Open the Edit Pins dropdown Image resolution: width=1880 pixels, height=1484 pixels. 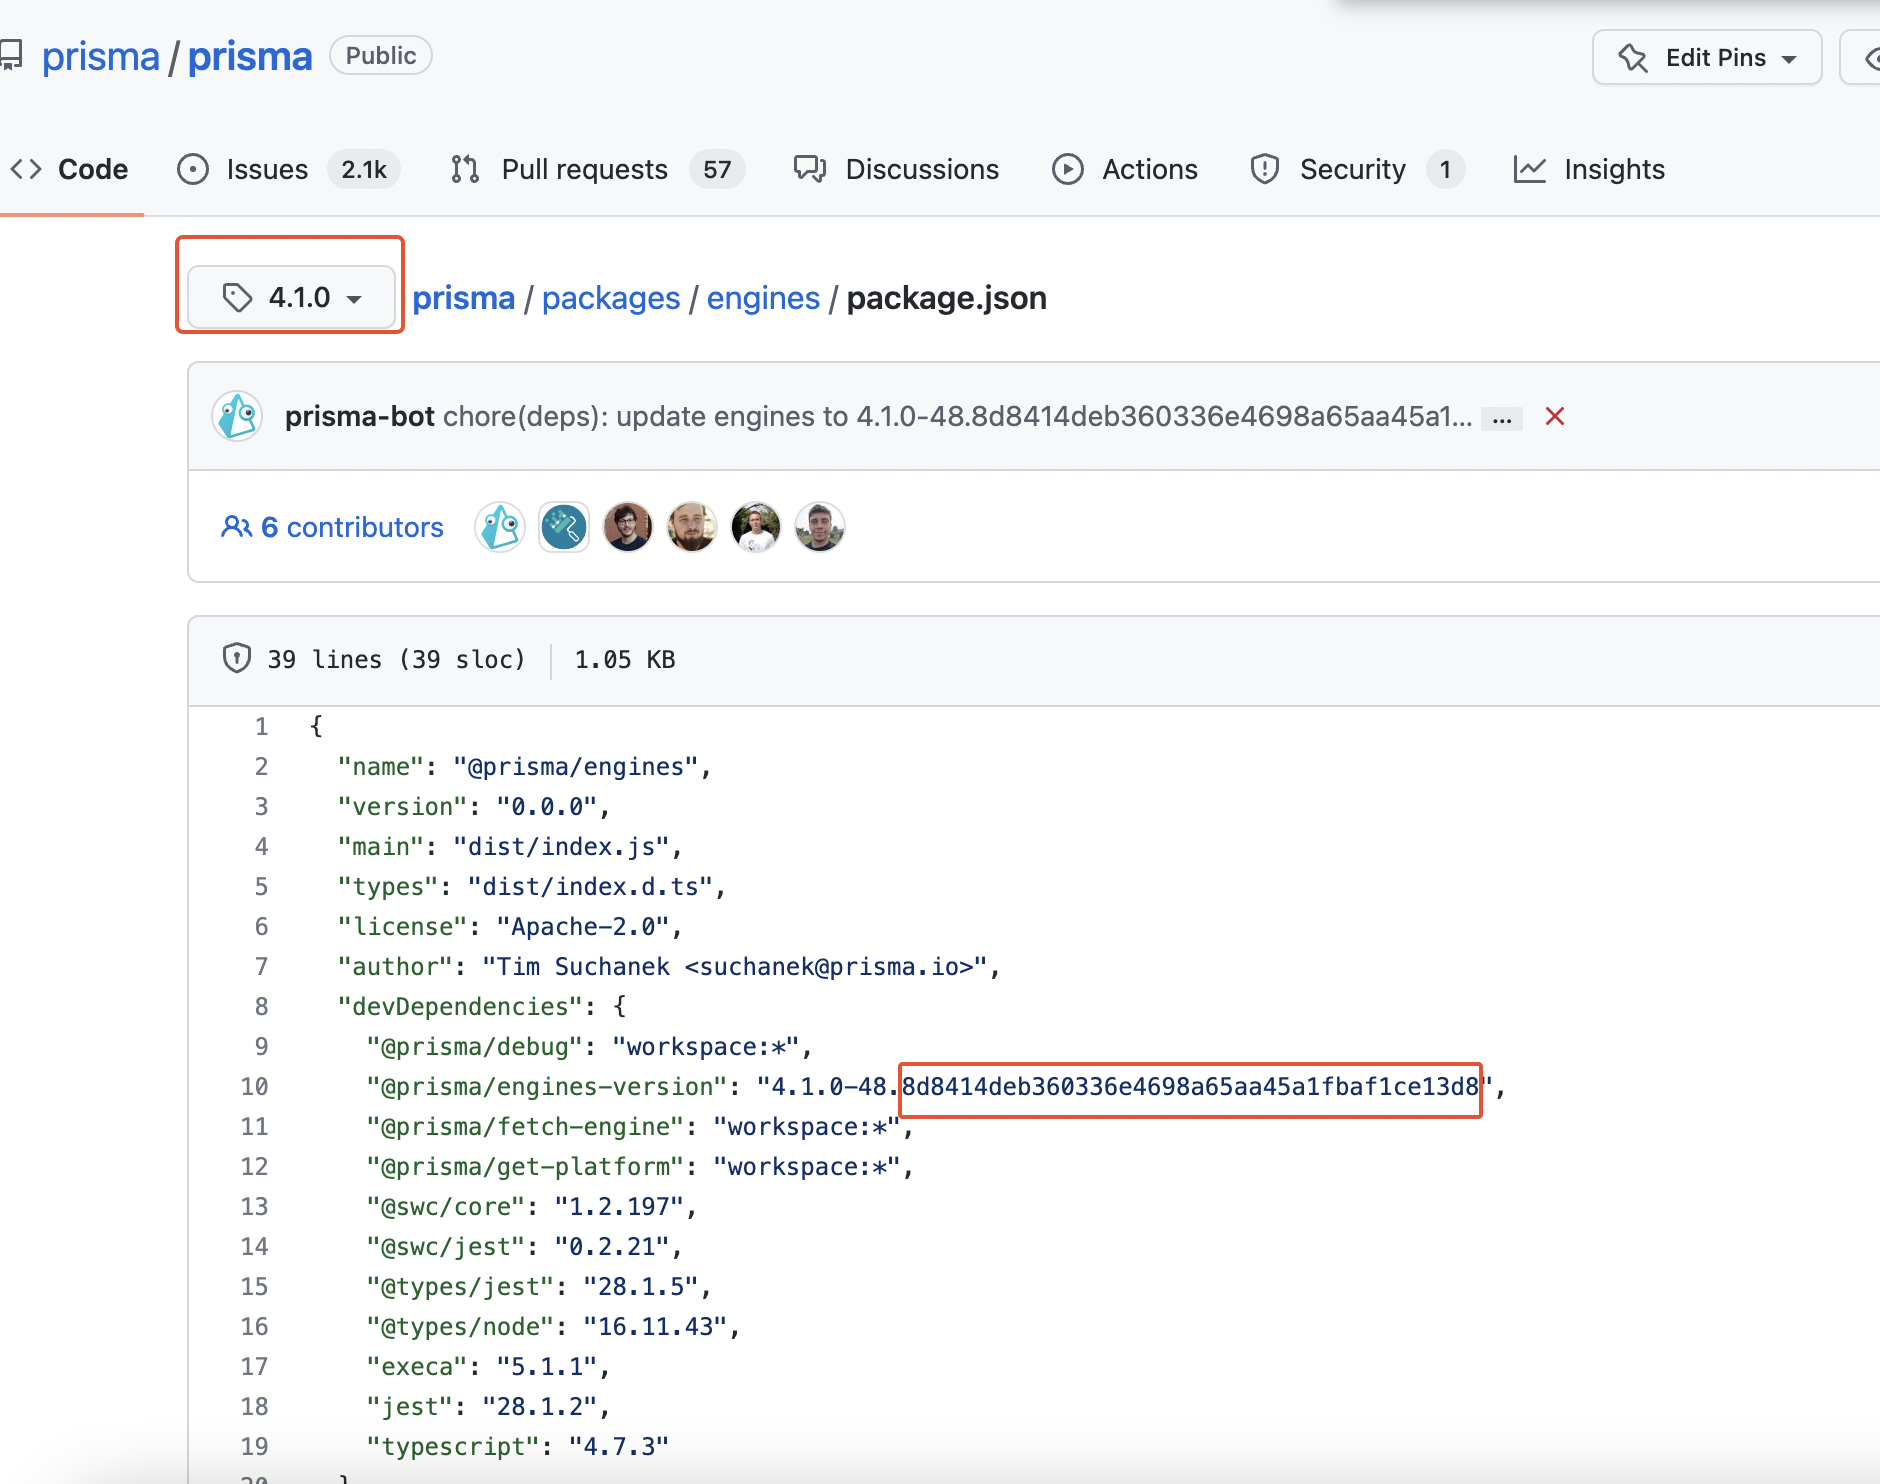(x=1707, y=58)
